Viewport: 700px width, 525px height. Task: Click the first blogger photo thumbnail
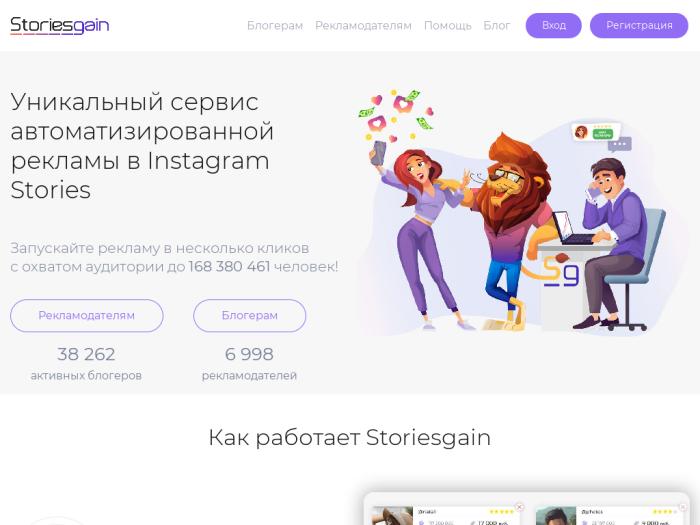(392, 516)
